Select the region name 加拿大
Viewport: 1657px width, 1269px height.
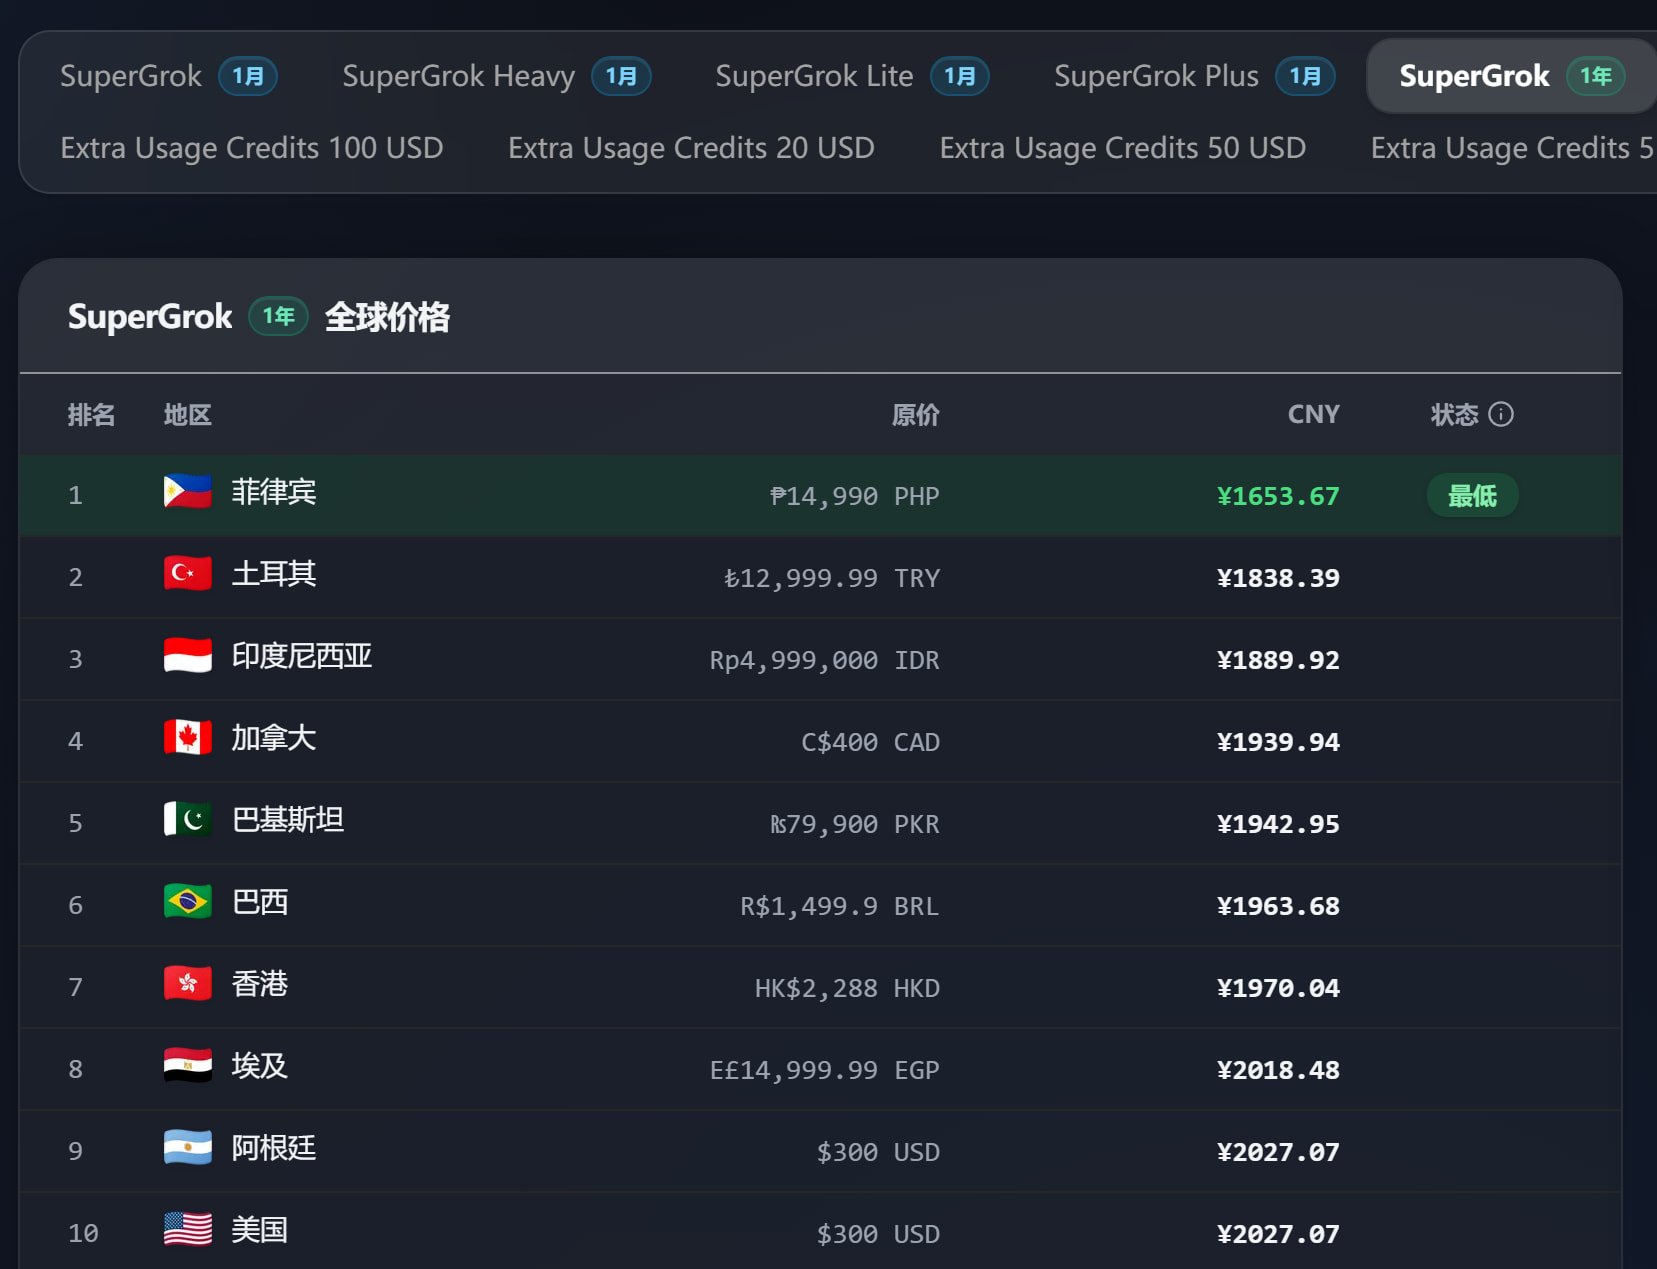tap(274, 738)
